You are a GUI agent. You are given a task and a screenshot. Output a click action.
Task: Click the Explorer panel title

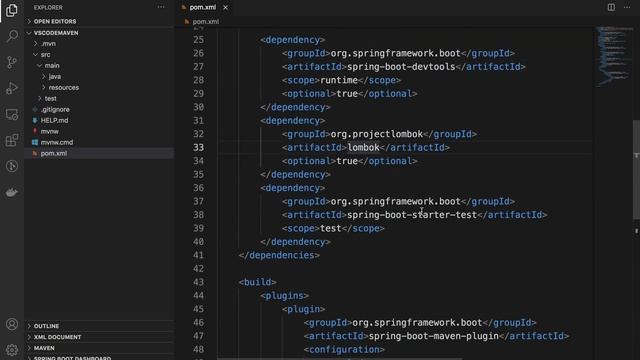tap(48, 7)
